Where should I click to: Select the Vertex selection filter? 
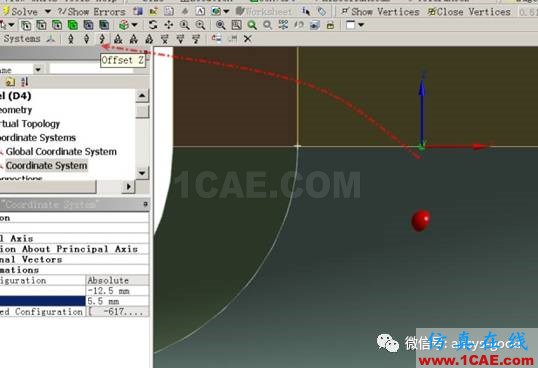pyautogui.click(x=26, y=25)
